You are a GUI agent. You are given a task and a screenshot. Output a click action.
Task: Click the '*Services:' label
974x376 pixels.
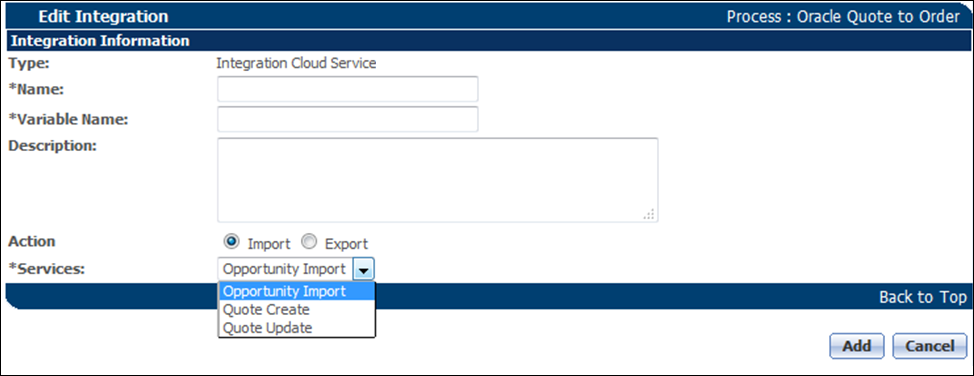[x=47, y=269]
